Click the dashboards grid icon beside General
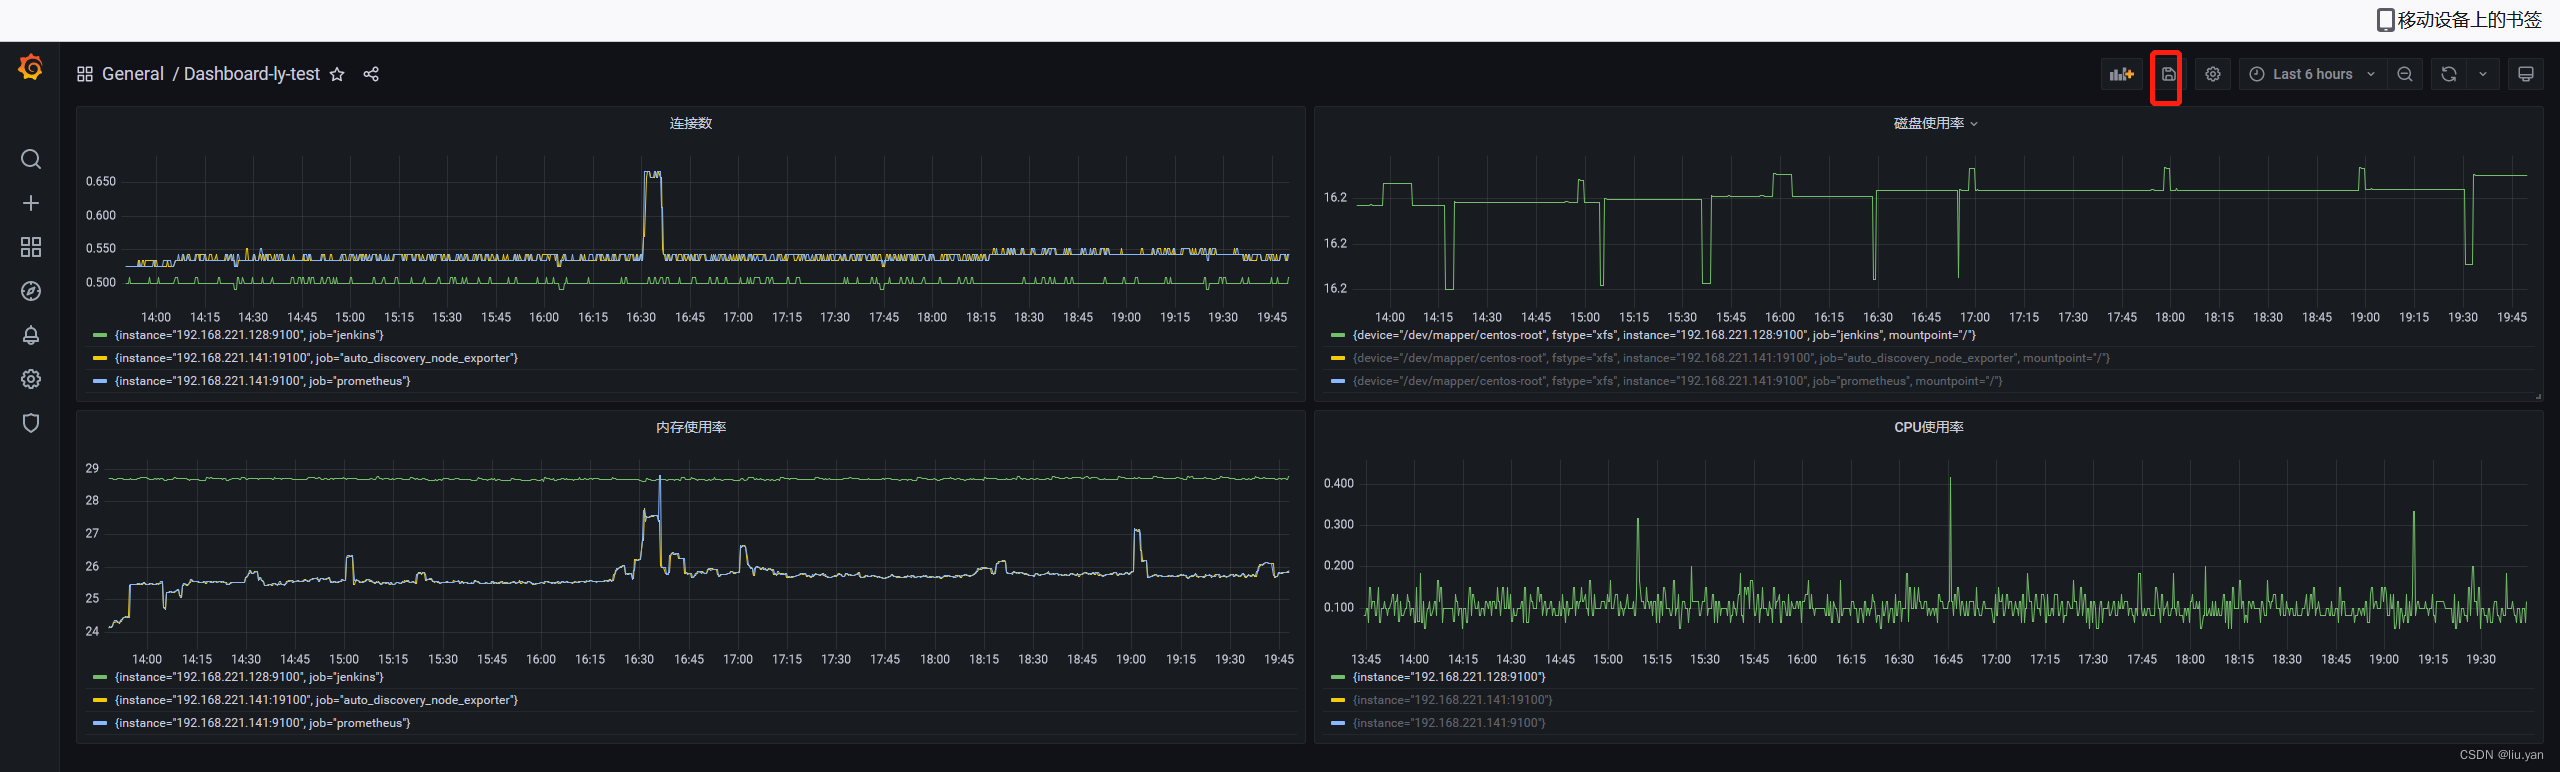The width and height of the screenshot is (2560, 772). pos(85,74)
